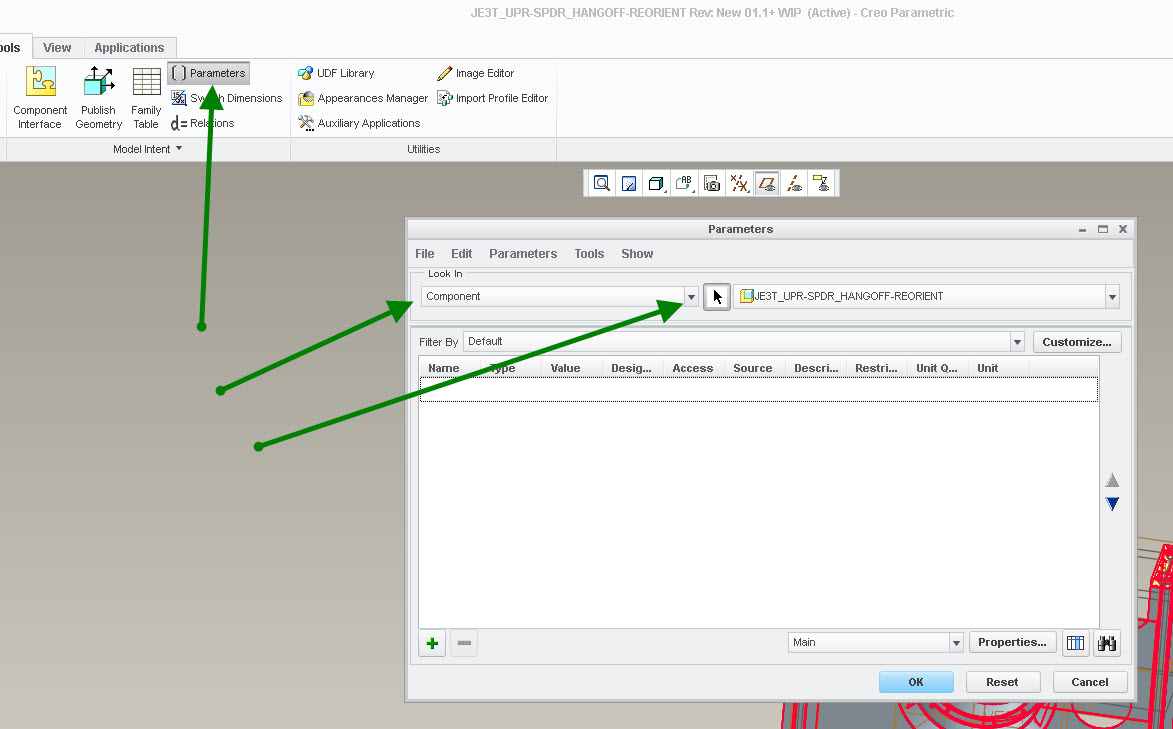Open the Saved Orientations icon
Image resolution: width=1173 pixels, height=729 pixels.
684,183
